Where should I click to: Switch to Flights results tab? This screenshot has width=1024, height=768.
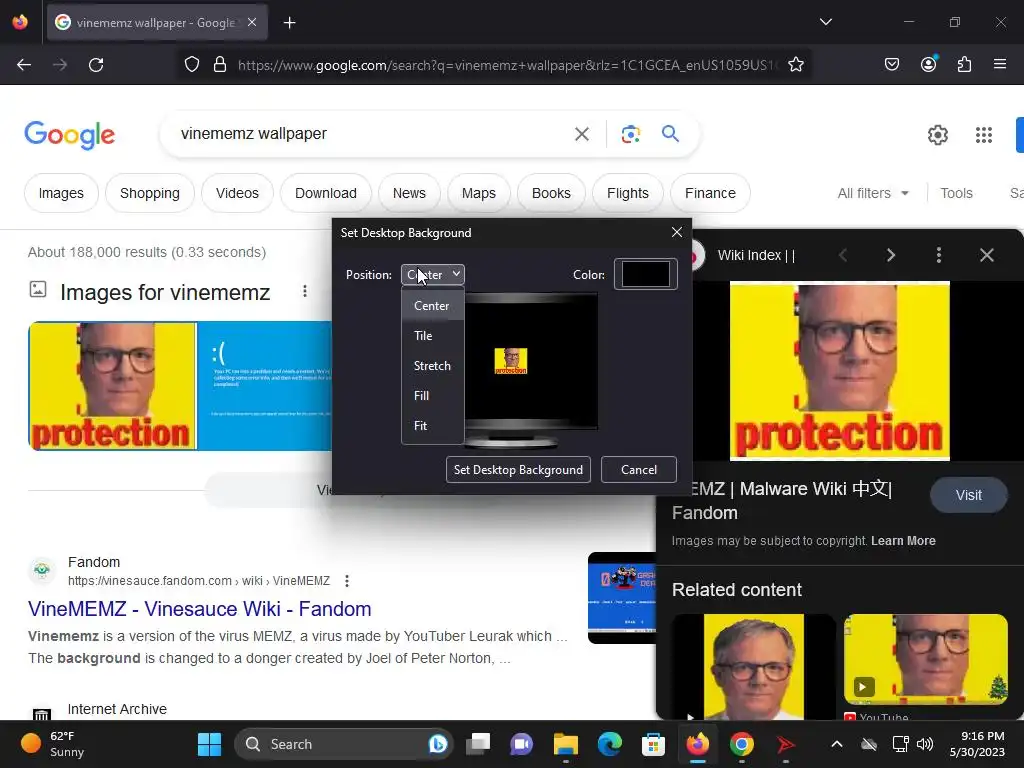point(628,193)
